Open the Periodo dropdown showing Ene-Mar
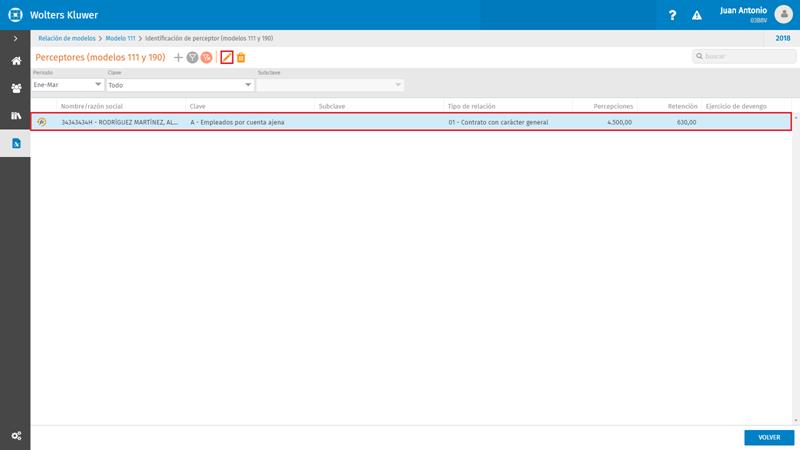Screen dimensions: 800x450 [x=68, y=85]
